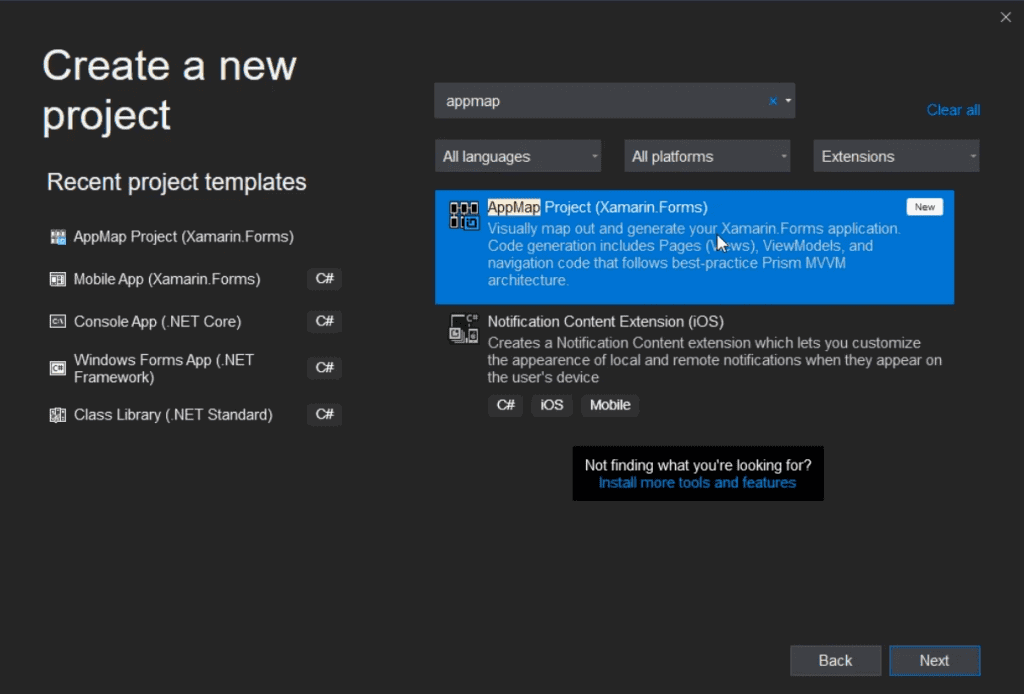Click the Clear all filters link
The image size is (1024, 694).
point(953,110)
